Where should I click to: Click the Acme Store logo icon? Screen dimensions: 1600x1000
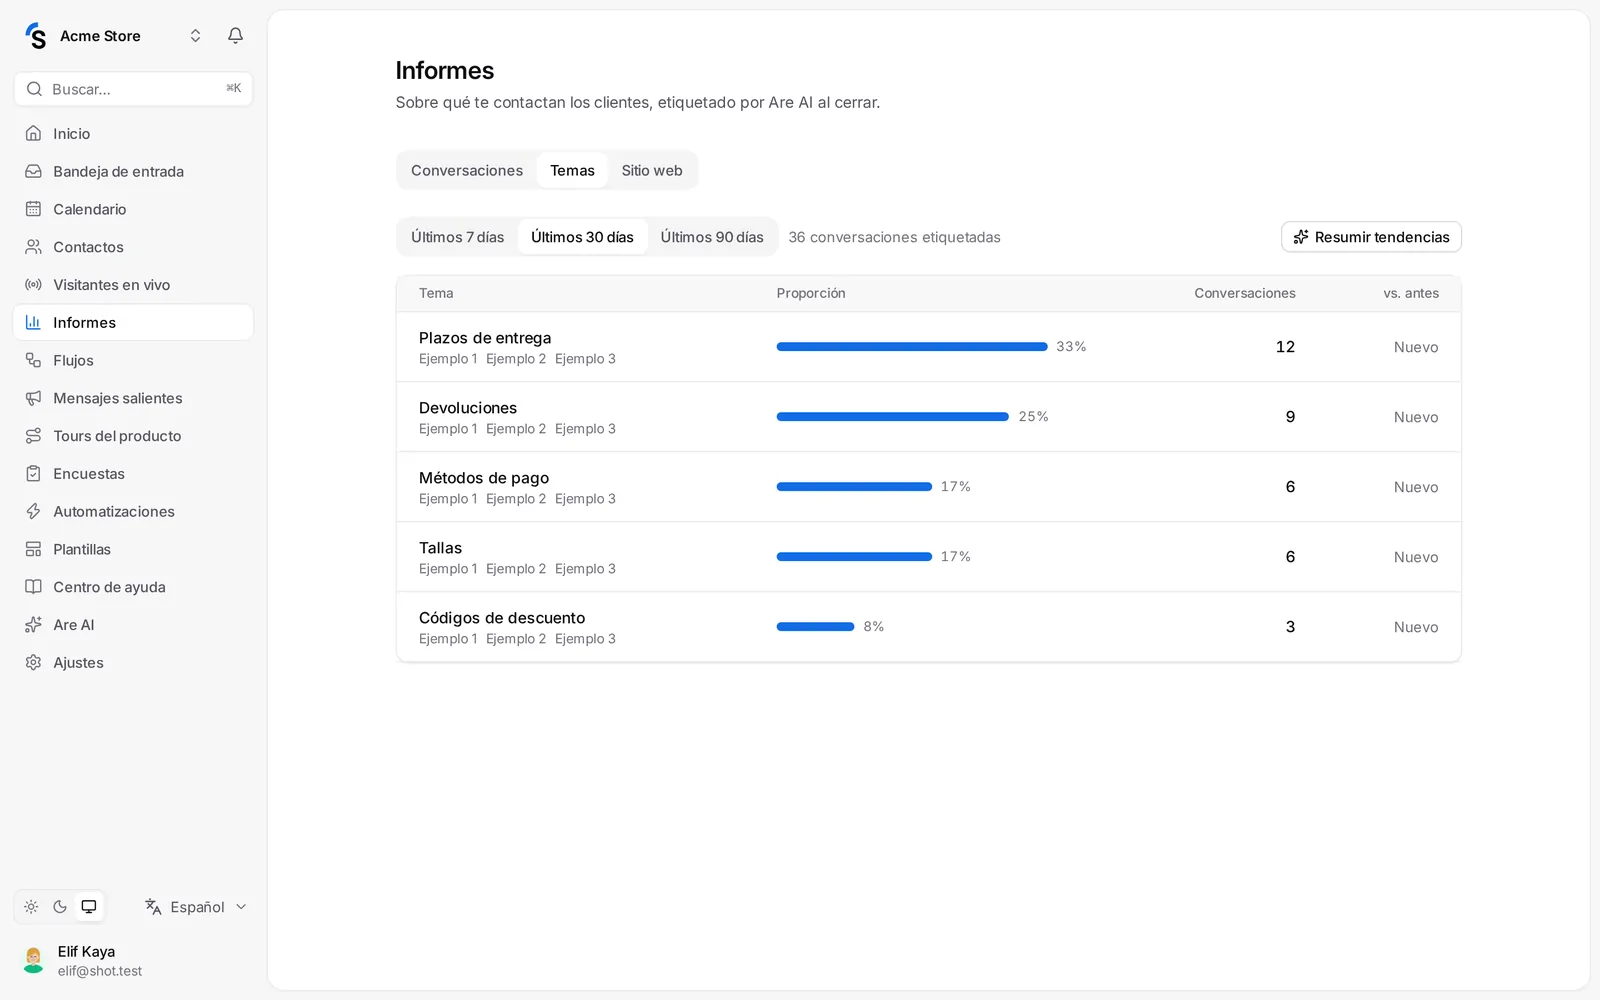(x=36, y=36)
